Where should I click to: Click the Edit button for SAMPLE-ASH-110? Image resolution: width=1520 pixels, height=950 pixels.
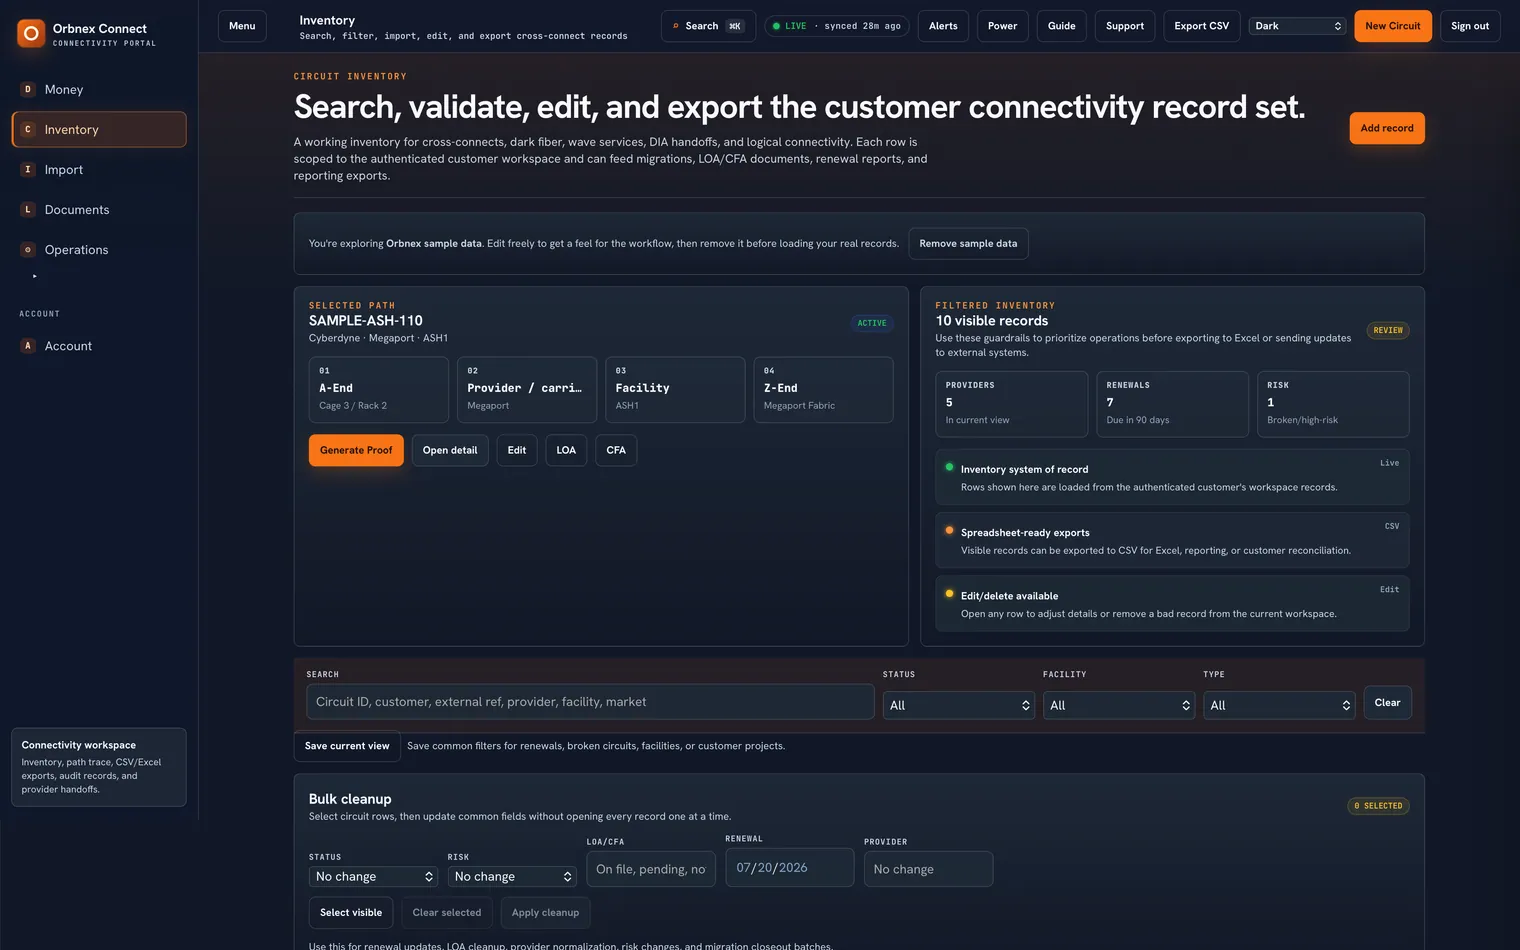517,450
